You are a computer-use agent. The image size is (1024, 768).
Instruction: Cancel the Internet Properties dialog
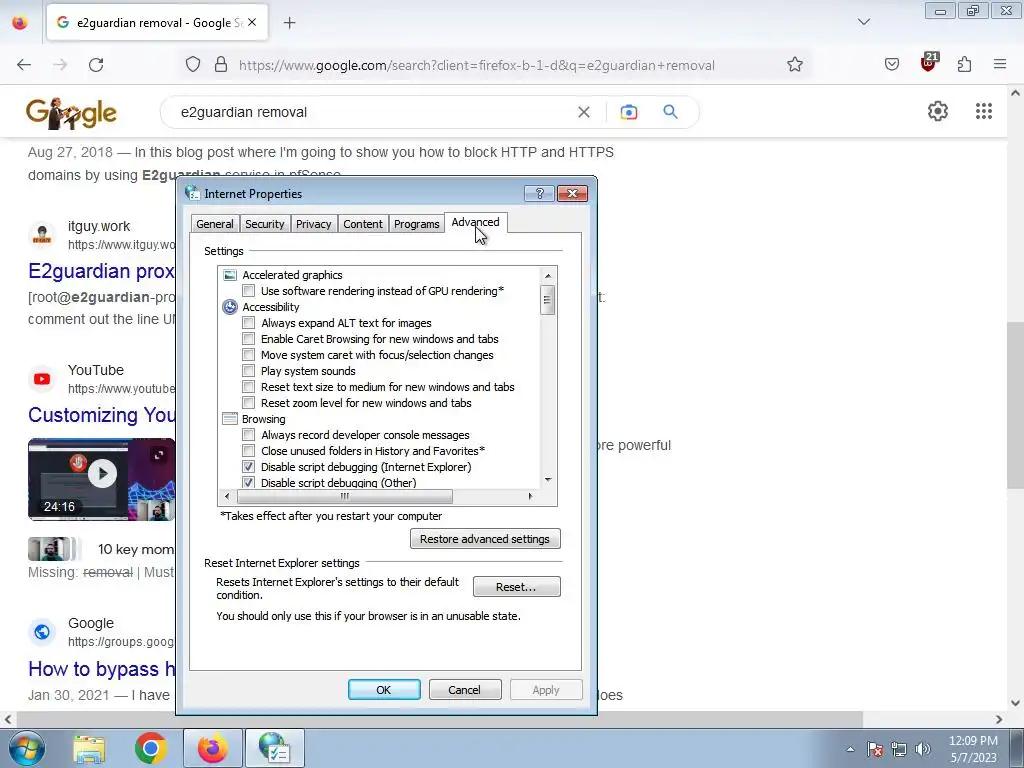pyautogui.click(x=464, y=690)
